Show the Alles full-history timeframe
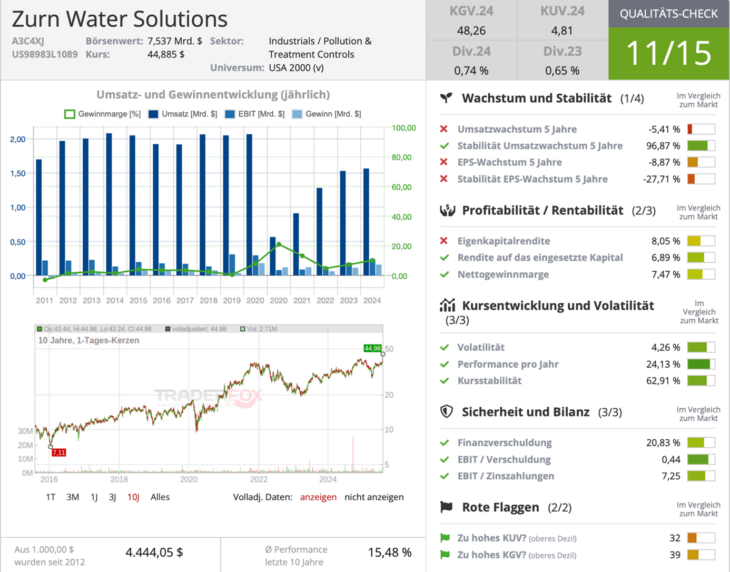730x572 pixels. pos(160,497)
